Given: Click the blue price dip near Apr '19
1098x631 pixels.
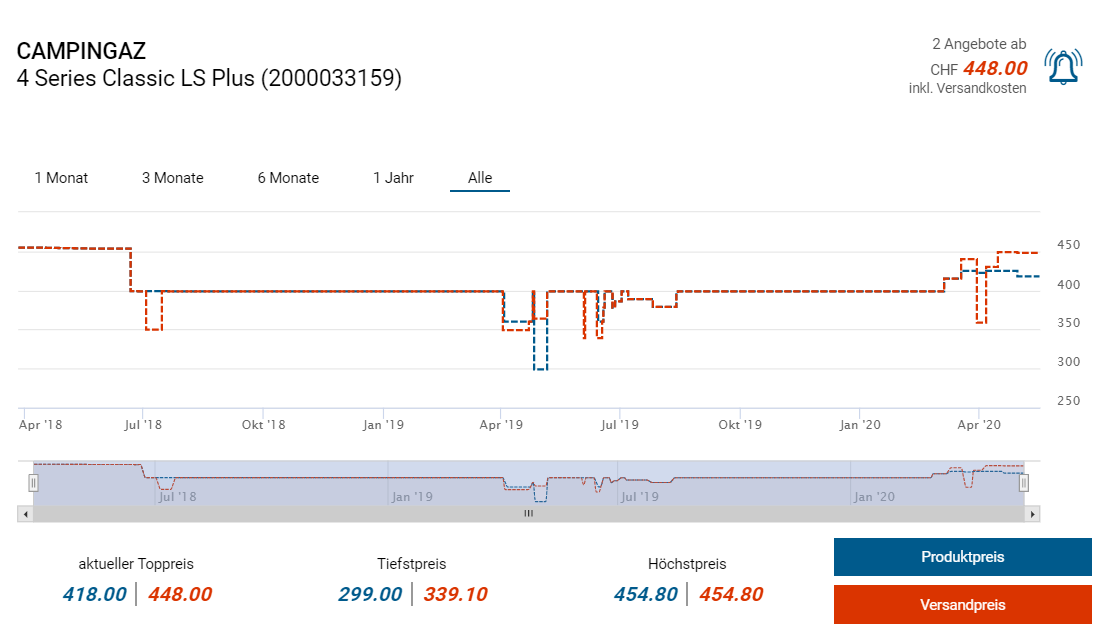Looking at the screenshot, I should click(540, 369).
